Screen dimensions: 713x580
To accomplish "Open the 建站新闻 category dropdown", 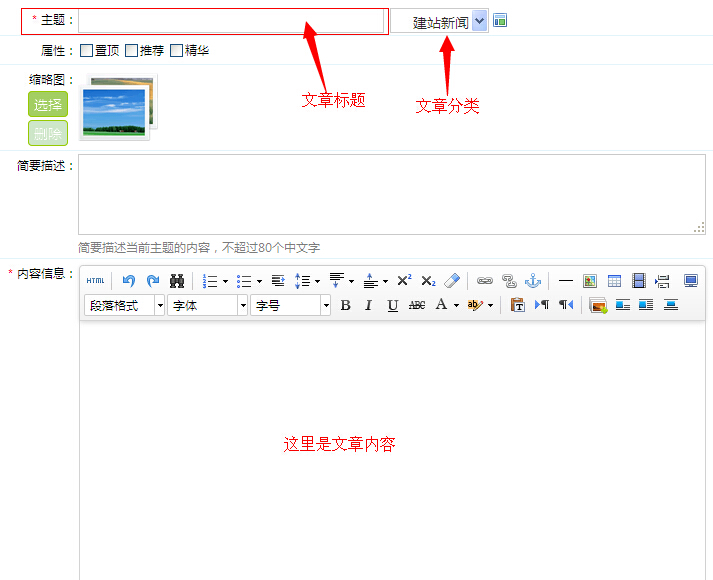I will point(479,21).
